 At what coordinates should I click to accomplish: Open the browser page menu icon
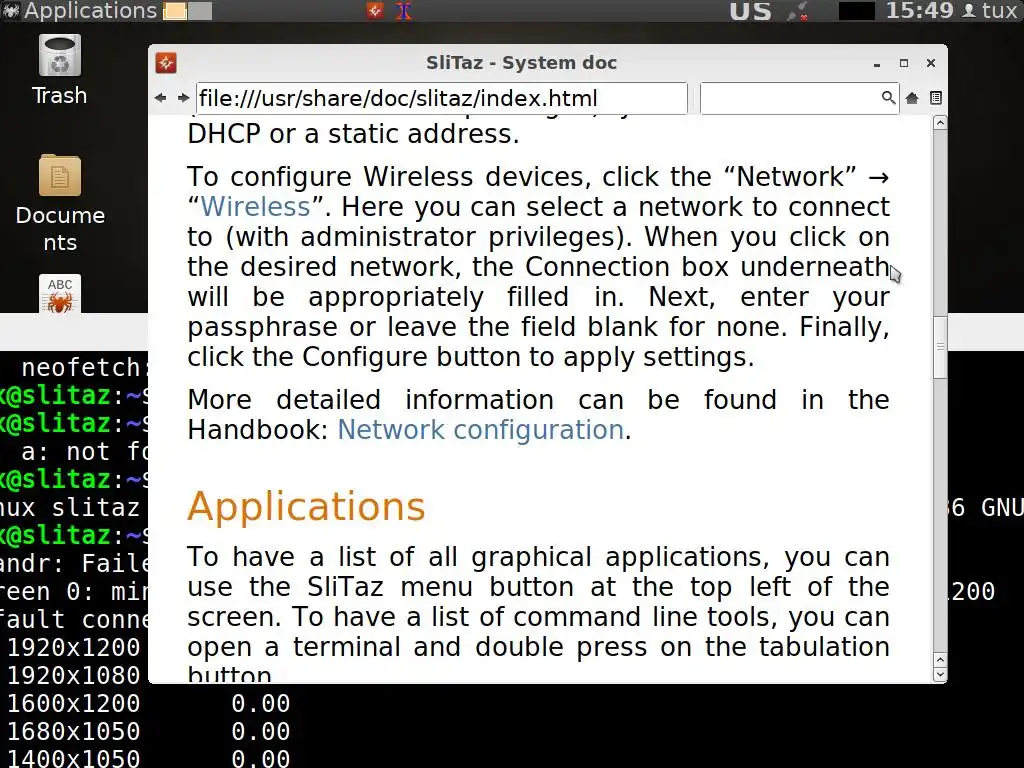936,98
